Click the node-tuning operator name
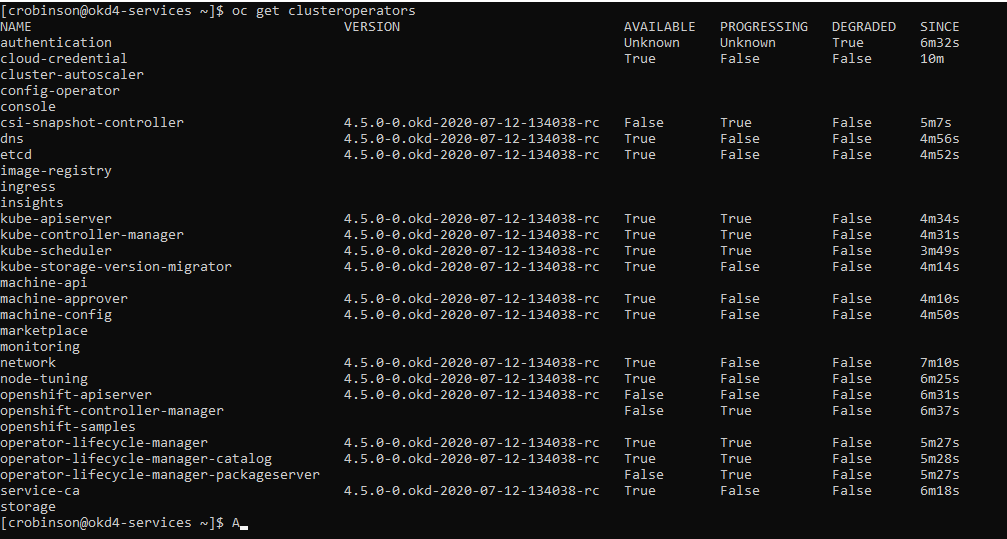The width and height of the screenshot is (1007, 539). [x=44, y=379]
